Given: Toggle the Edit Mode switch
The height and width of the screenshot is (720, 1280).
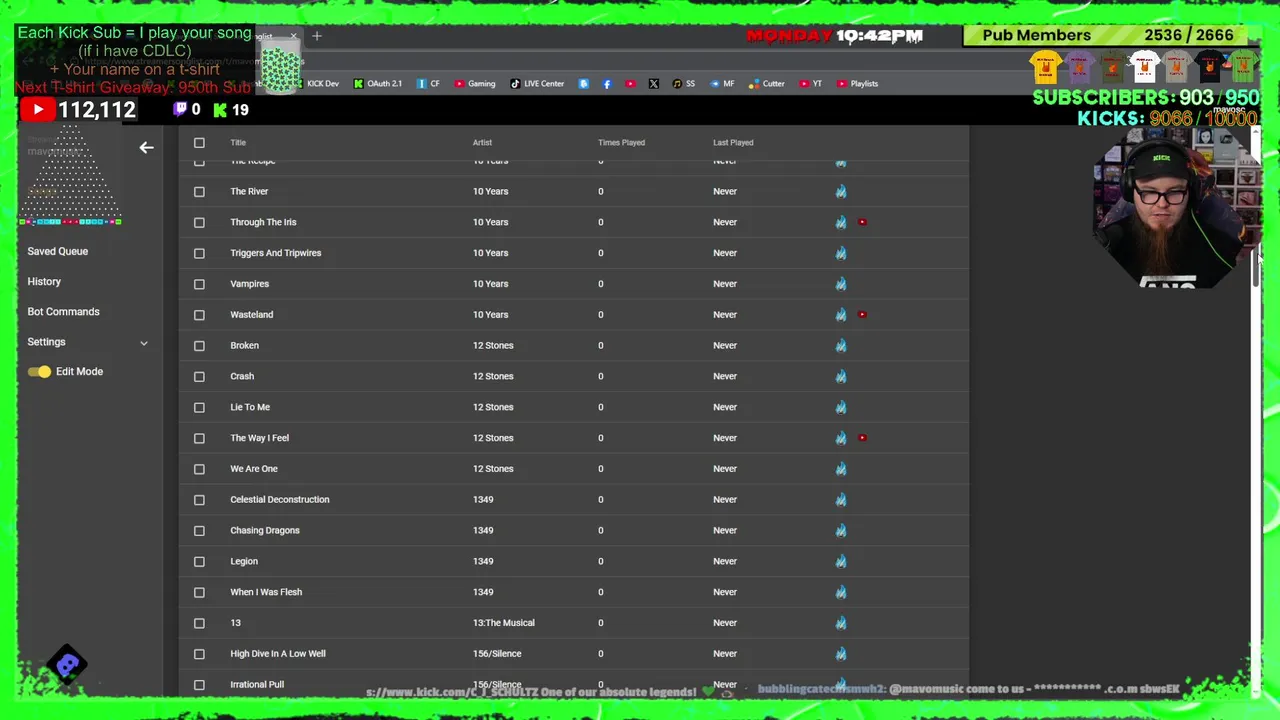Looking at the screenshot, I should tap(39, 372).
